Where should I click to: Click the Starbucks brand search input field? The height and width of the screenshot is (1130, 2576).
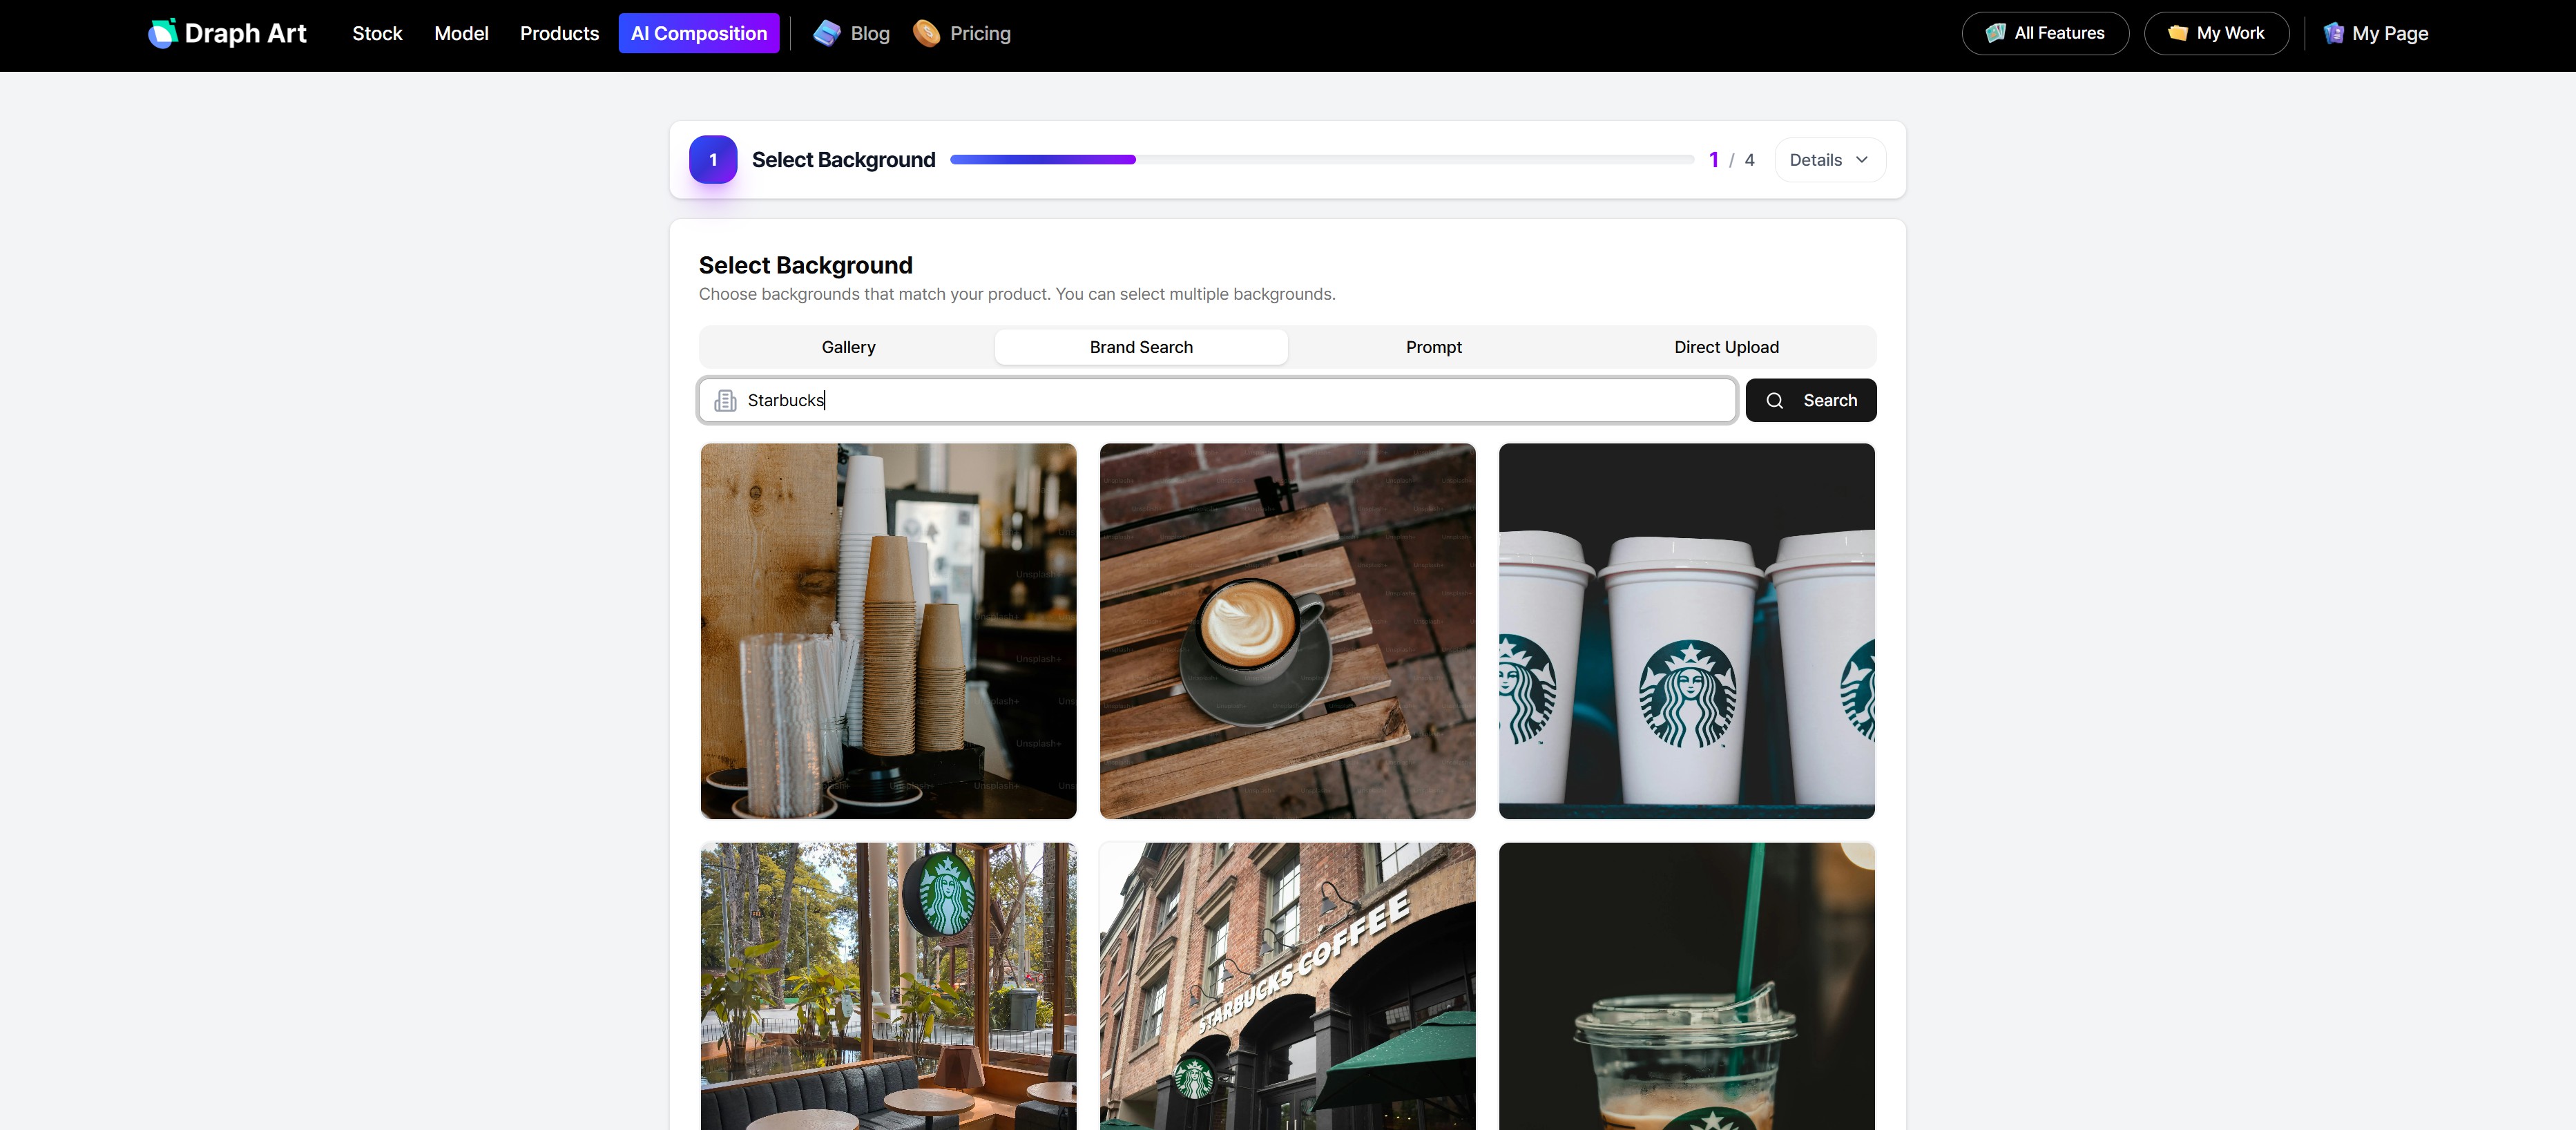coord(1217,401)
